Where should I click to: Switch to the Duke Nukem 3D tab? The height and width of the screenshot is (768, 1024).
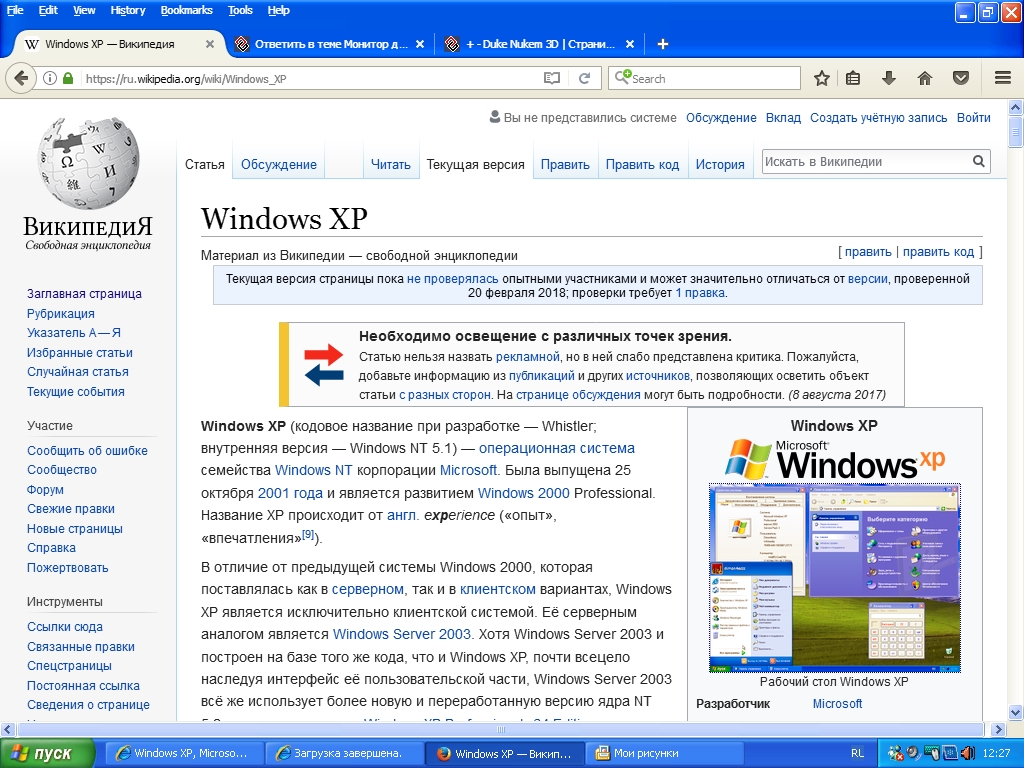pyautogui.click(x=539, y=44)
